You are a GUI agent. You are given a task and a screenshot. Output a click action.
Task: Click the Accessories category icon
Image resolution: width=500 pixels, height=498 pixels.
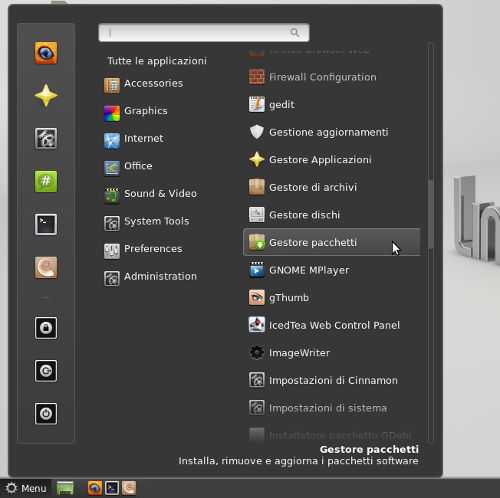tap(112, 85)
